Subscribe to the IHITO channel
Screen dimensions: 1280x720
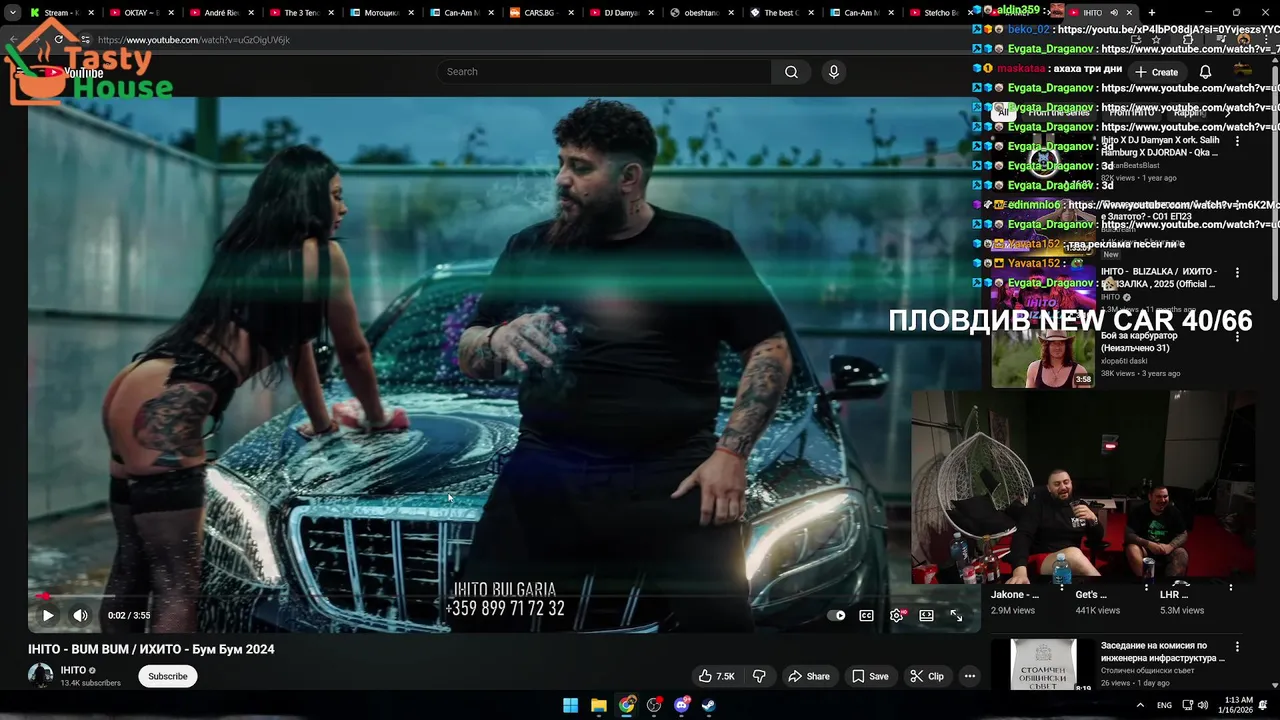coord(168,676)
